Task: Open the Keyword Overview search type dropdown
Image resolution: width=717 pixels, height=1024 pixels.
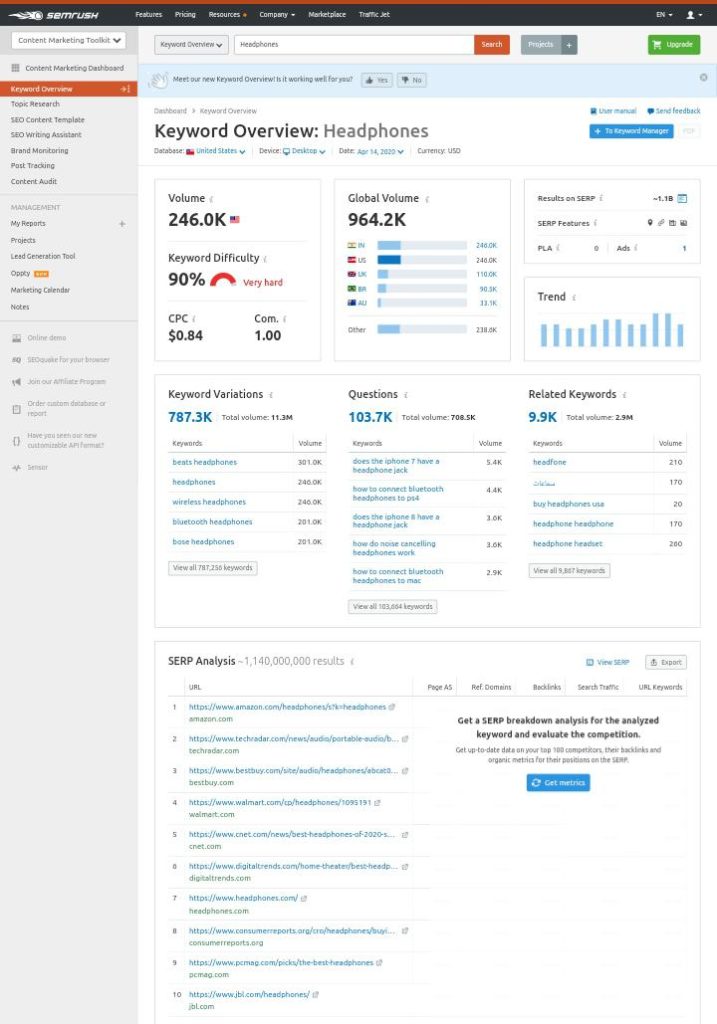Action: tap(191, 44)
